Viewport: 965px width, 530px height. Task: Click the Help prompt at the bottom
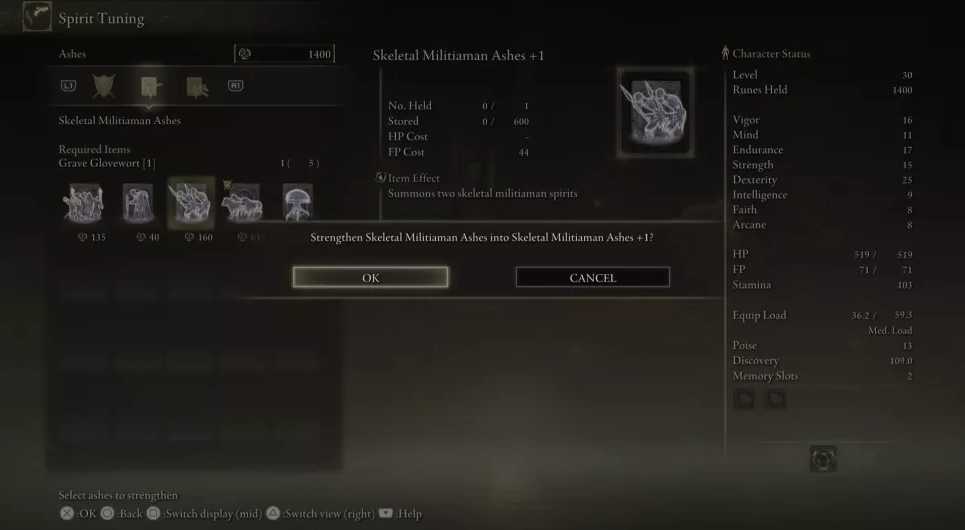tap(401, 513)
